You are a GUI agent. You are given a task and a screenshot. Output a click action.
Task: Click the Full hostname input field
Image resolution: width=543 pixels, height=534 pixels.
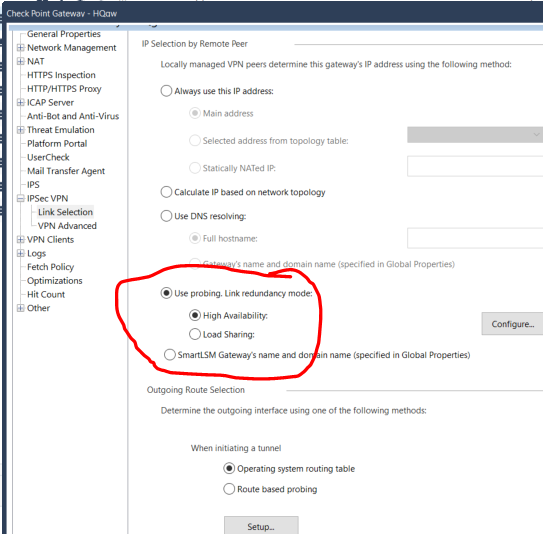point(475,238)
